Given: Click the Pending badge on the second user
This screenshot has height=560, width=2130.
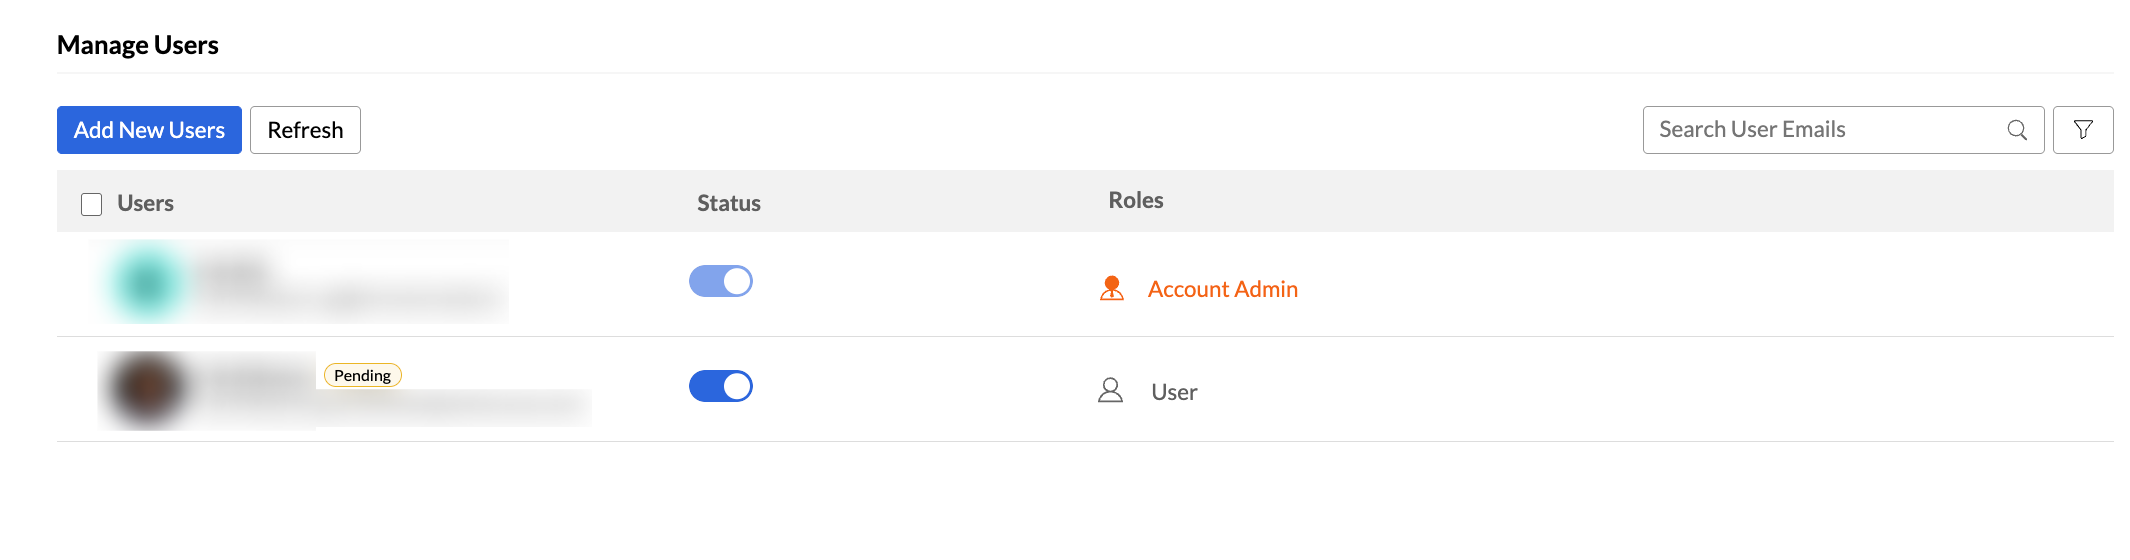Looking at the screenshot, I should click(x=362, y=375).
